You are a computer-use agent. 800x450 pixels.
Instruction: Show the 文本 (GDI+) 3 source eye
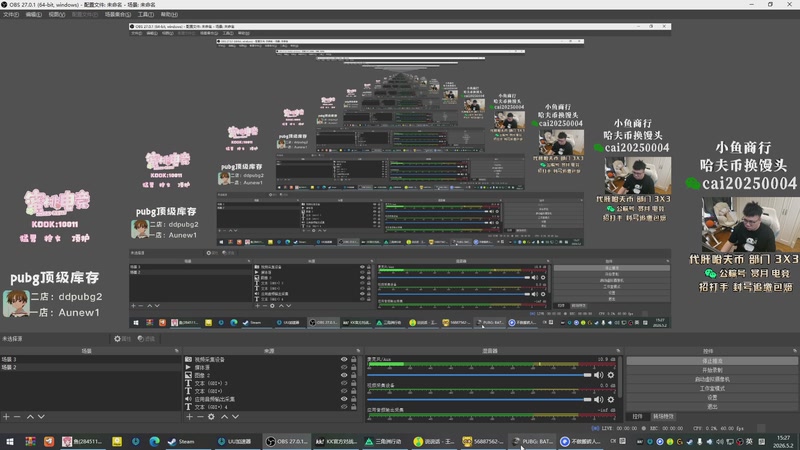[344, 383]
